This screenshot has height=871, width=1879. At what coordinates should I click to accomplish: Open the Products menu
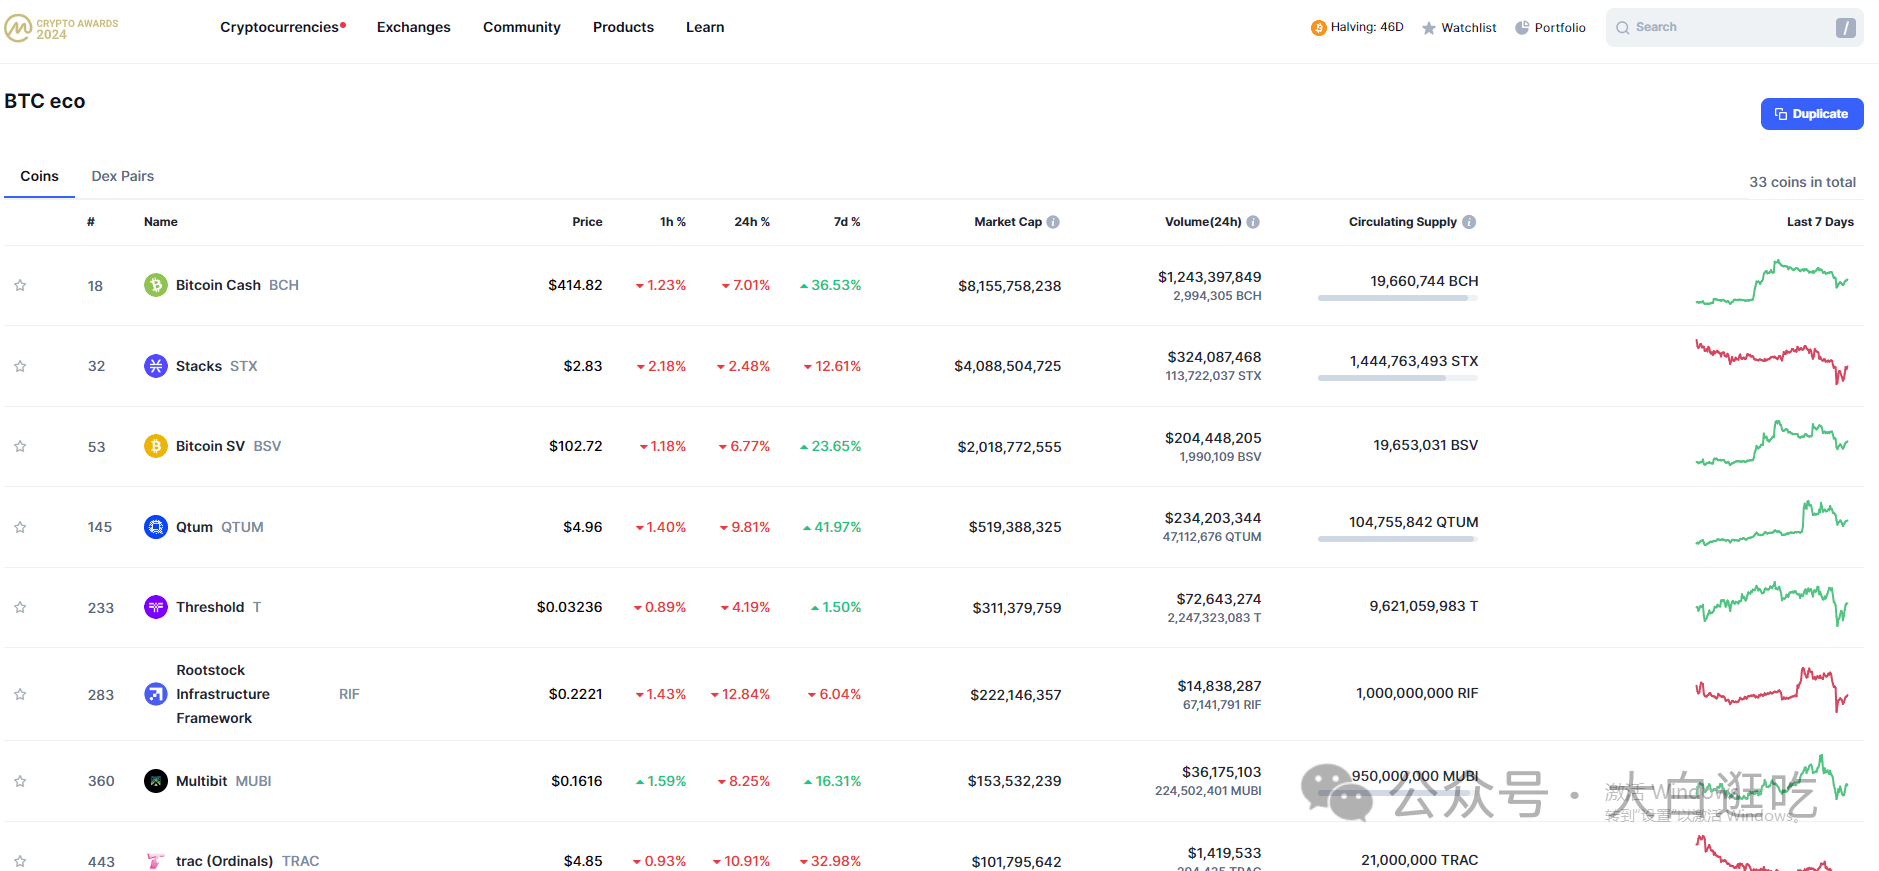pyautogui.click(x=623, y=27)
